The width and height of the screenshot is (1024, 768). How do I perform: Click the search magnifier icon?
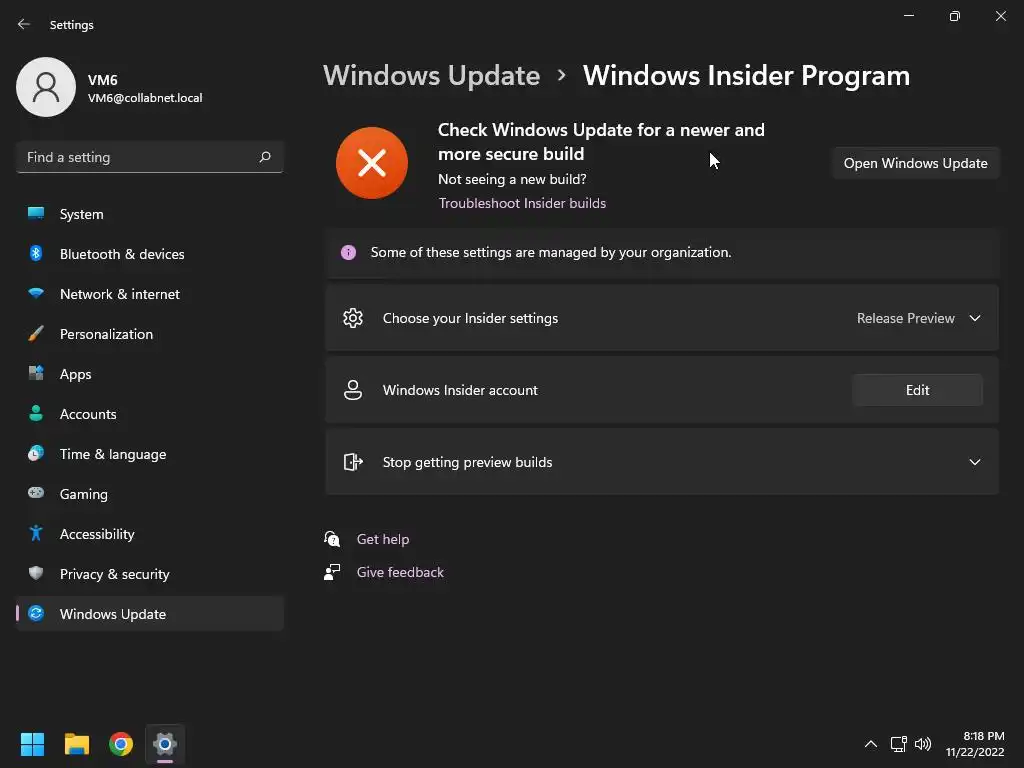click(265, 157)
